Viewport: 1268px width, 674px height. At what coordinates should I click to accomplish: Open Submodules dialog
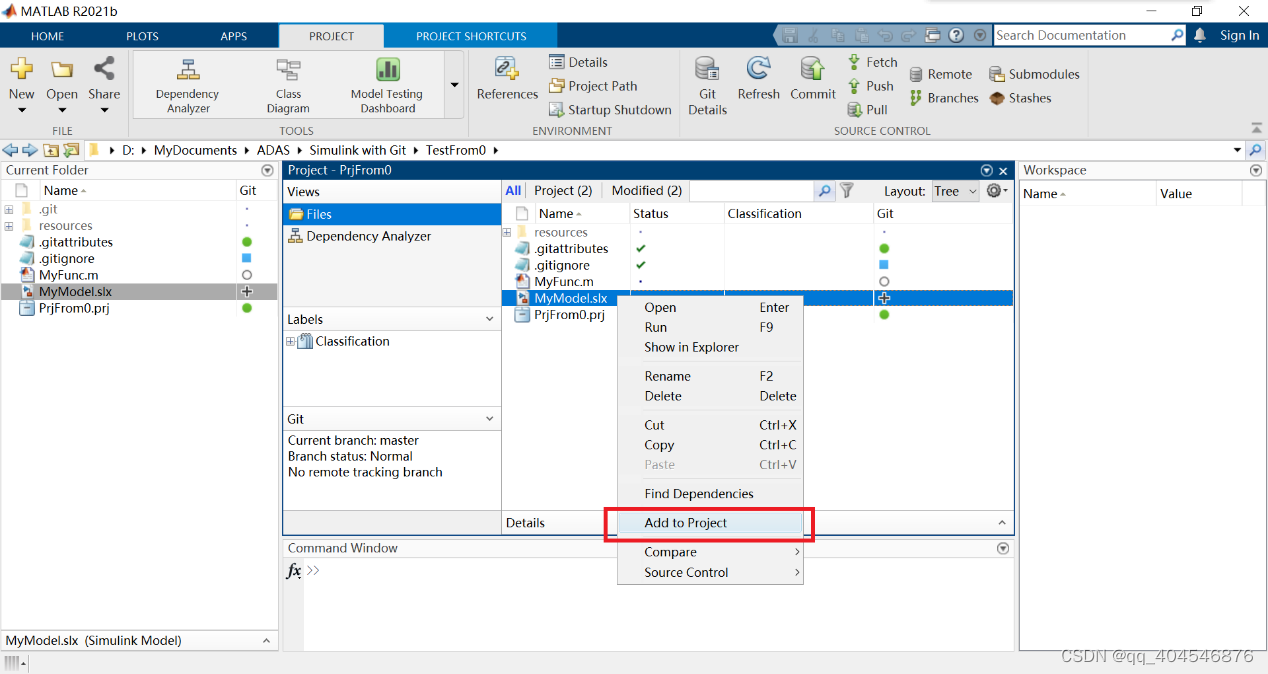point(1034,74)
